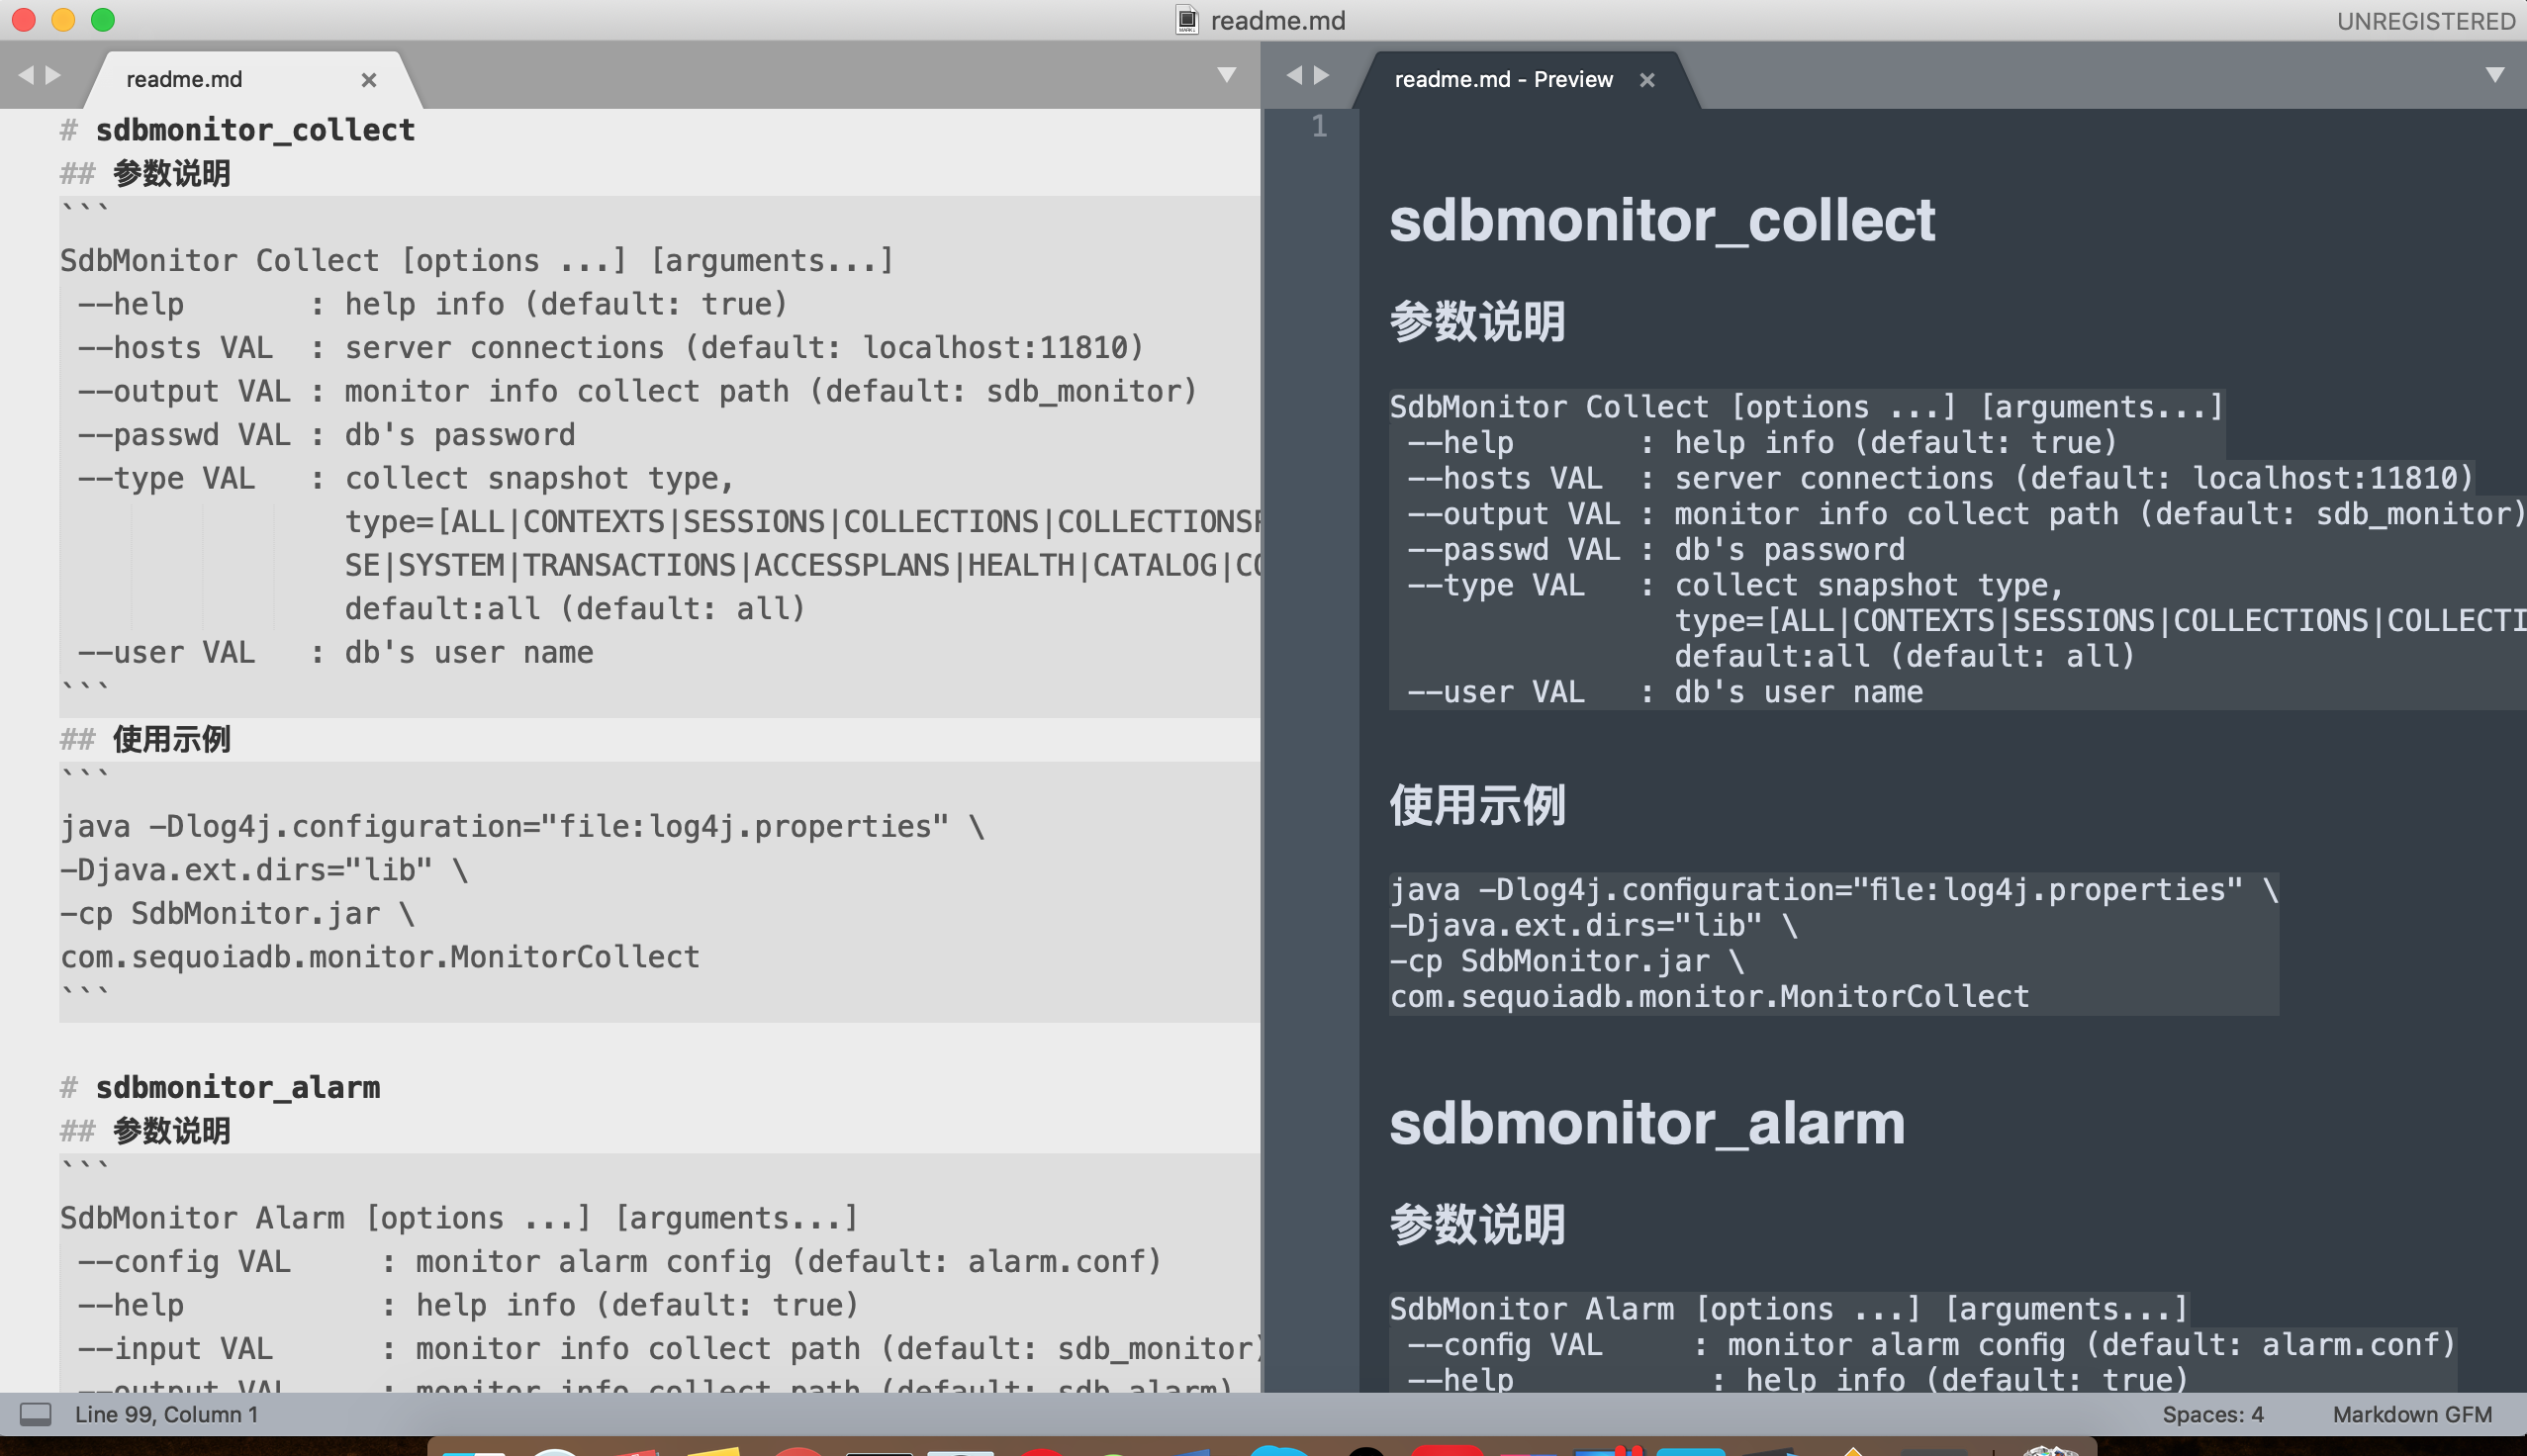
Task: Click the first '## 参数说明' source heading
Action: click(x=145, y=173)
